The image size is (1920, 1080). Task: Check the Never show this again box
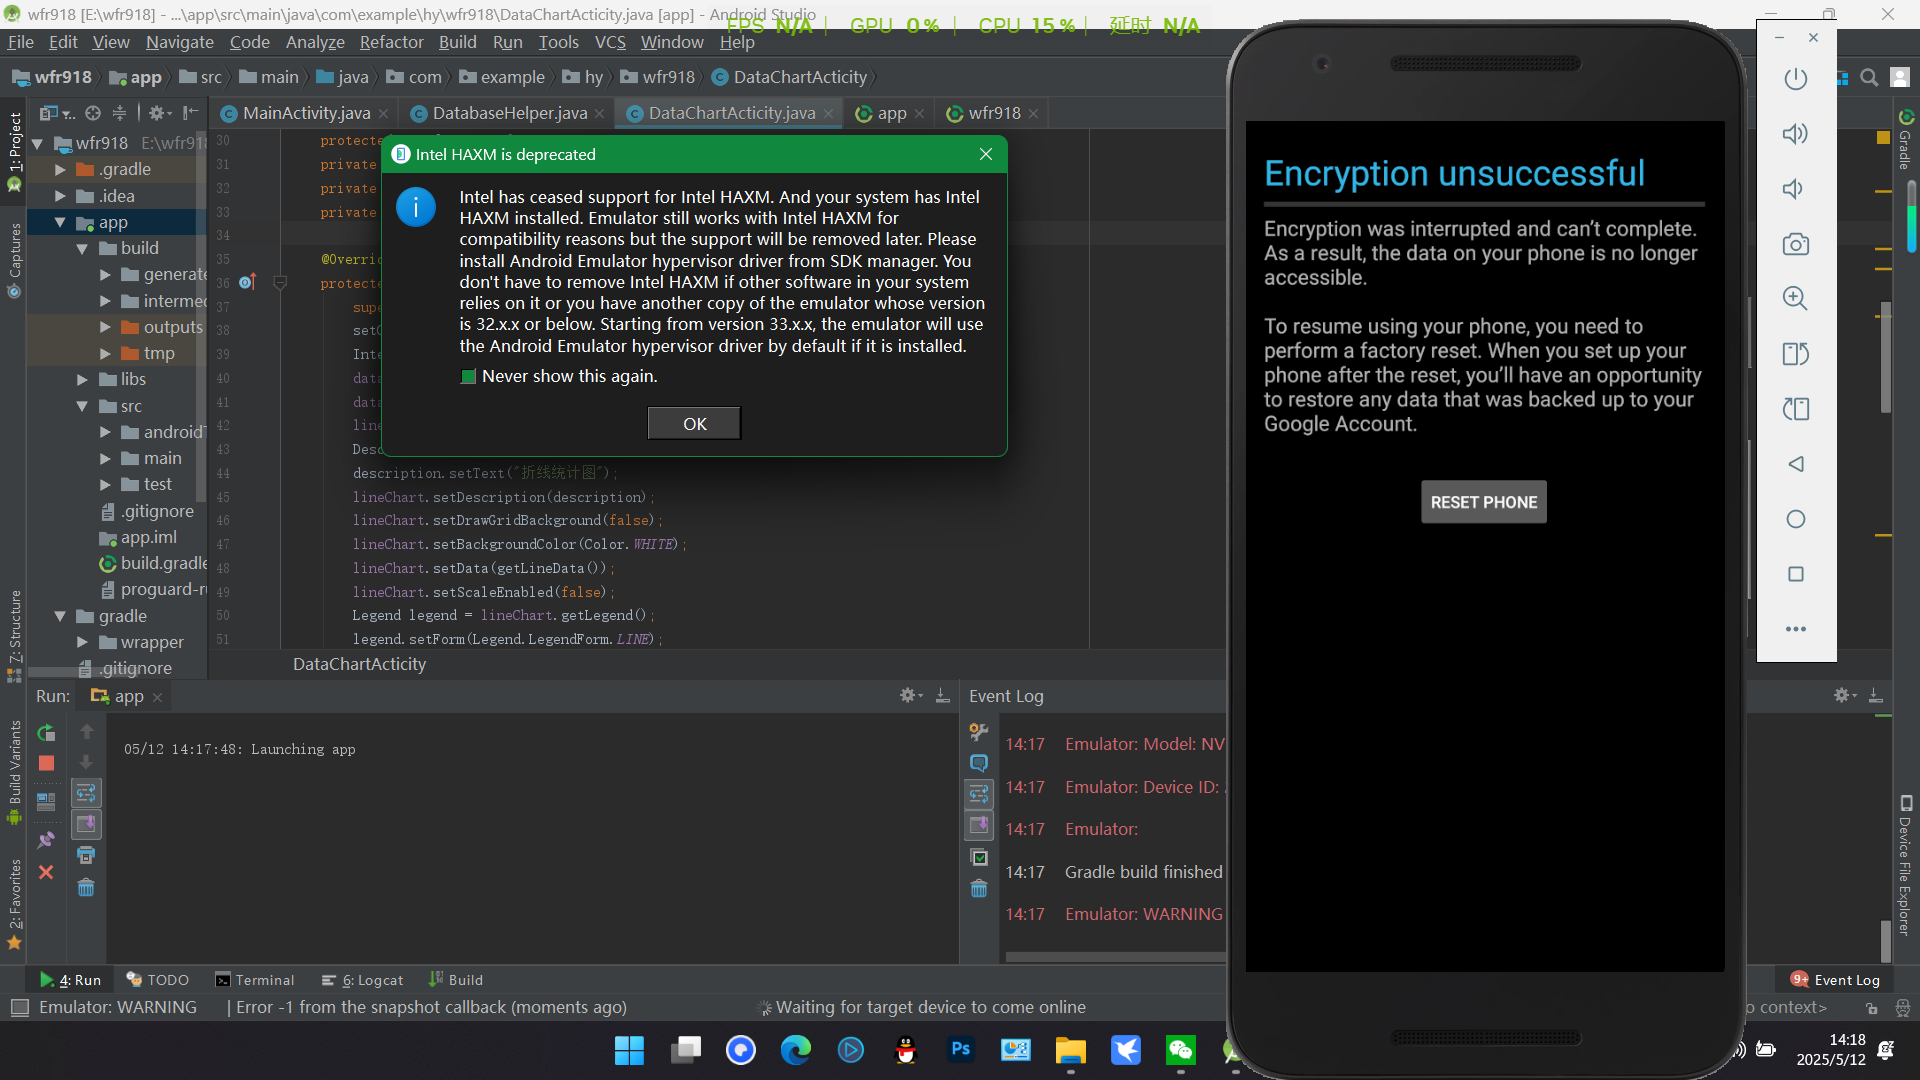click(x=468, y=377)
